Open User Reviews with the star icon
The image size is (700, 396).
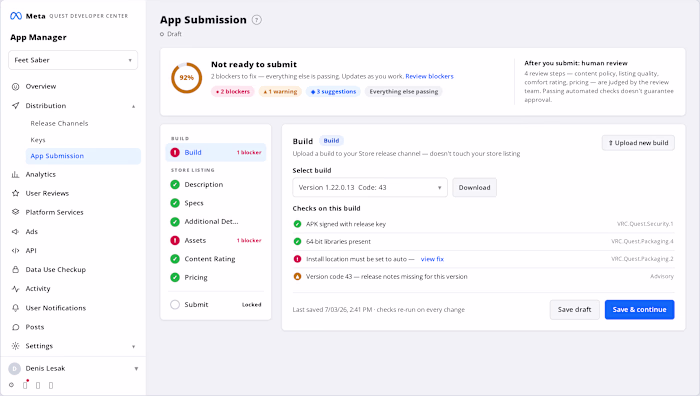click(16, 193)
